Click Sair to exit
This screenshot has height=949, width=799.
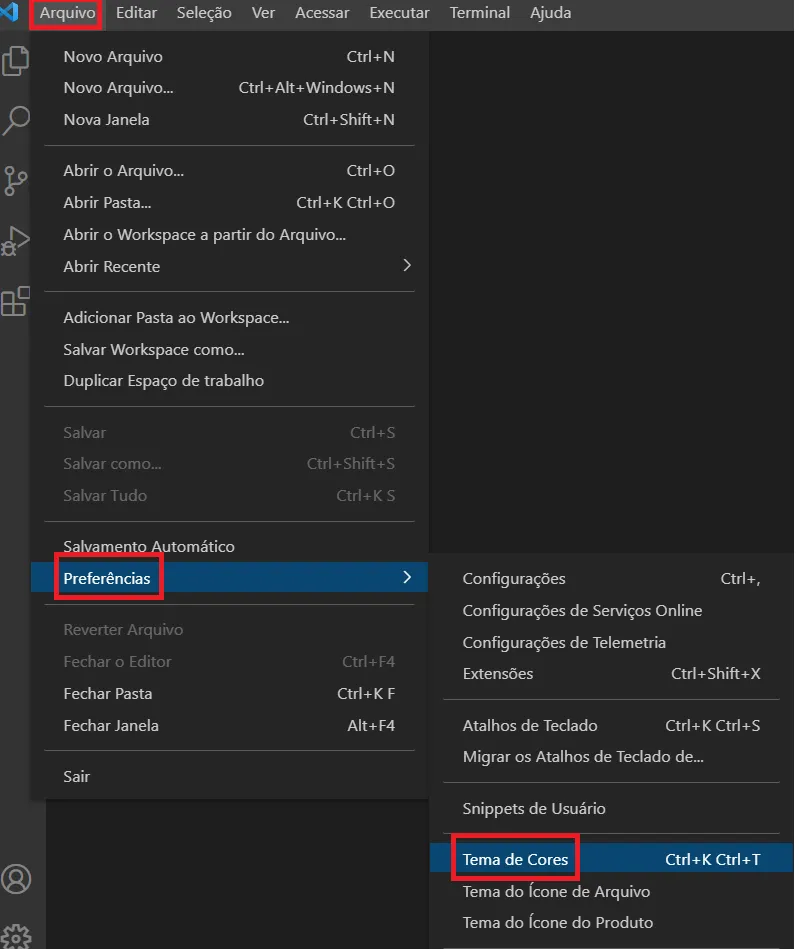[229, 777]
